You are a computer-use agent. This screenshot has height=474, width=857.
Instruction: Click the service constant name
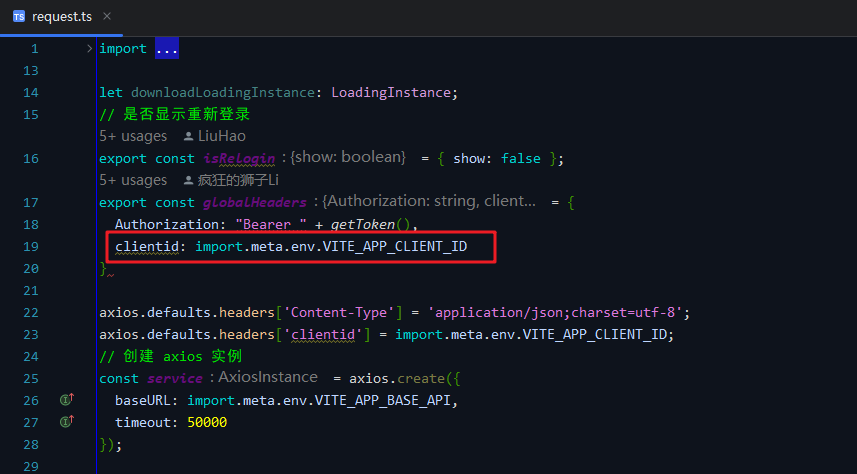(x=175, y=378)
